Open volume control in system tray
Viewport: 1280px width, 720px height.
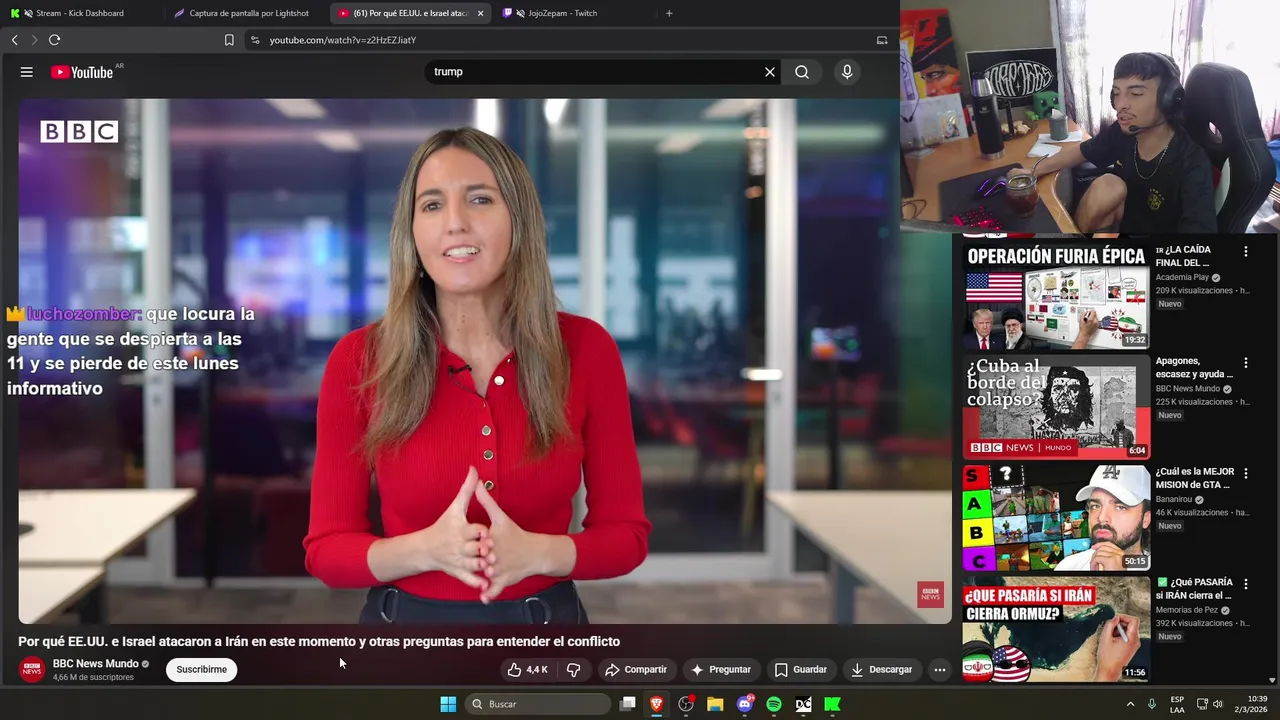[x=1218, y=704]
